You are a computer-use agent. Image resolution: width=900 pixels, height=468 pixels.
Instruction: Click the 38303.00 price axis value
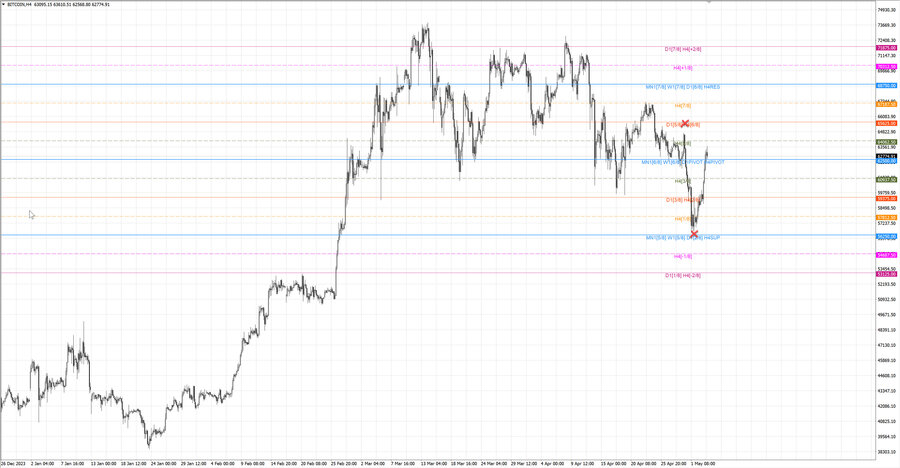point(887,452)
